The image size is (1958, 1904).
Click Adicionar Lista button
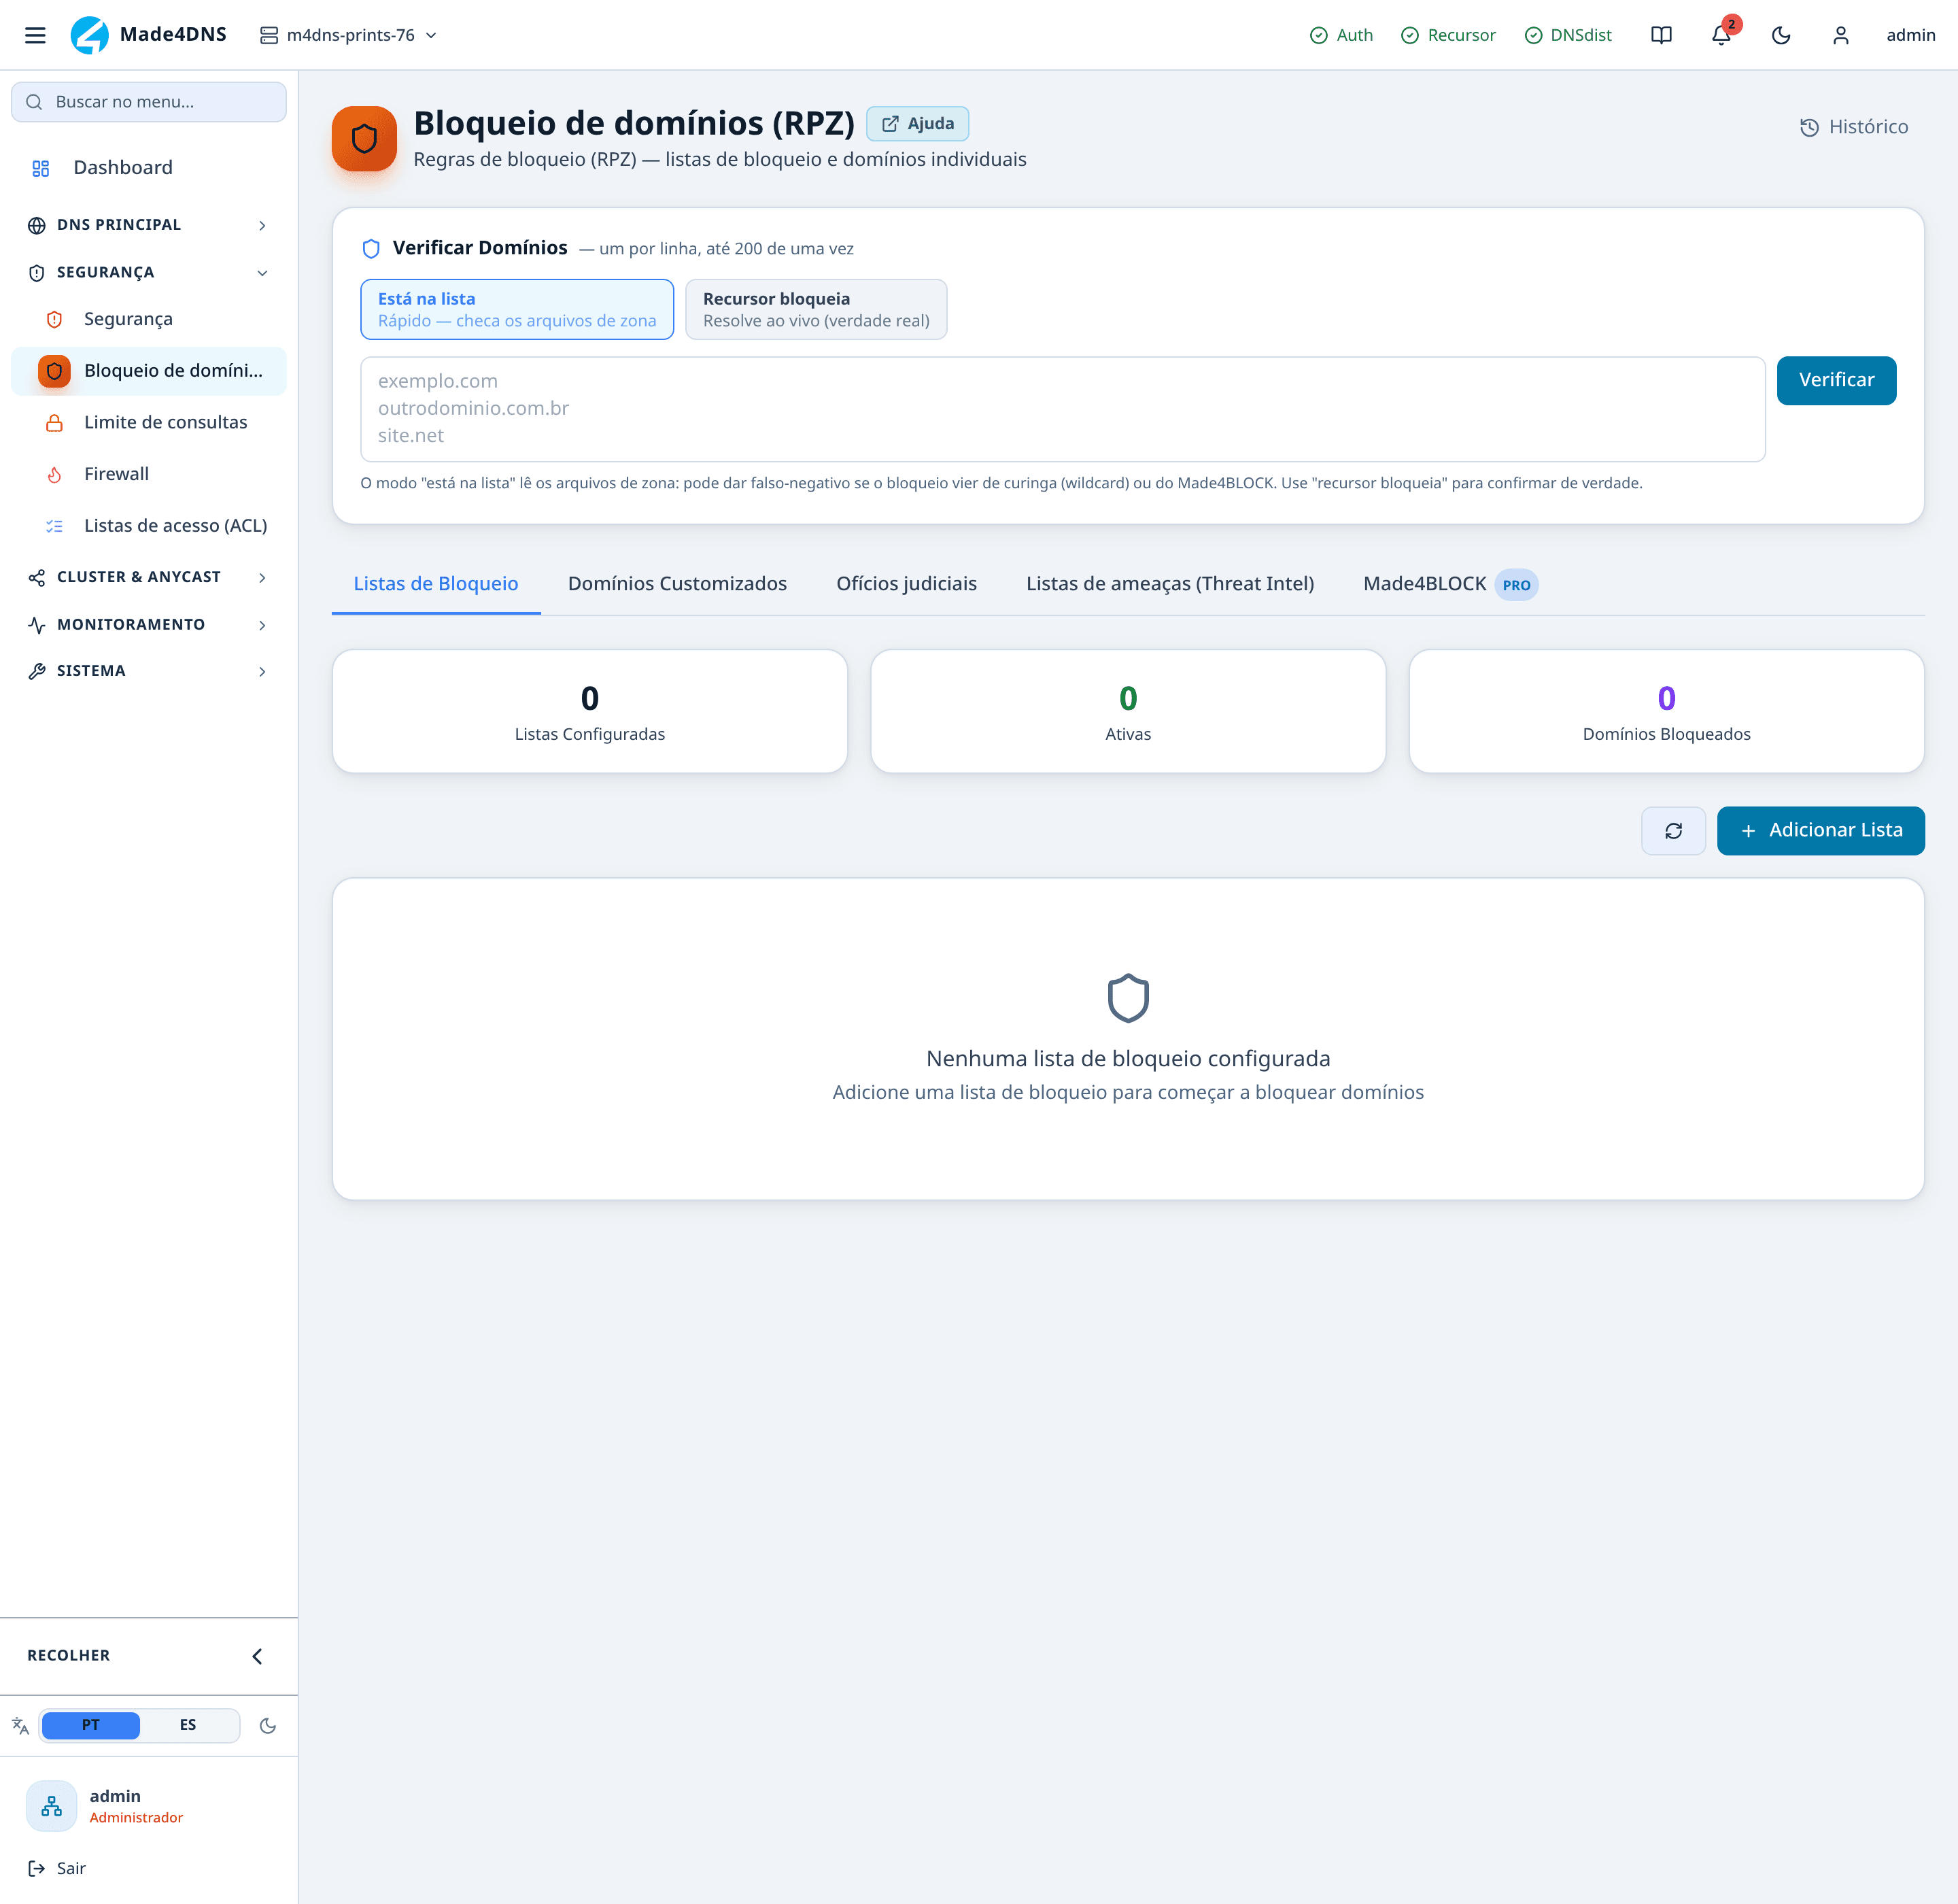[1821, 831]
